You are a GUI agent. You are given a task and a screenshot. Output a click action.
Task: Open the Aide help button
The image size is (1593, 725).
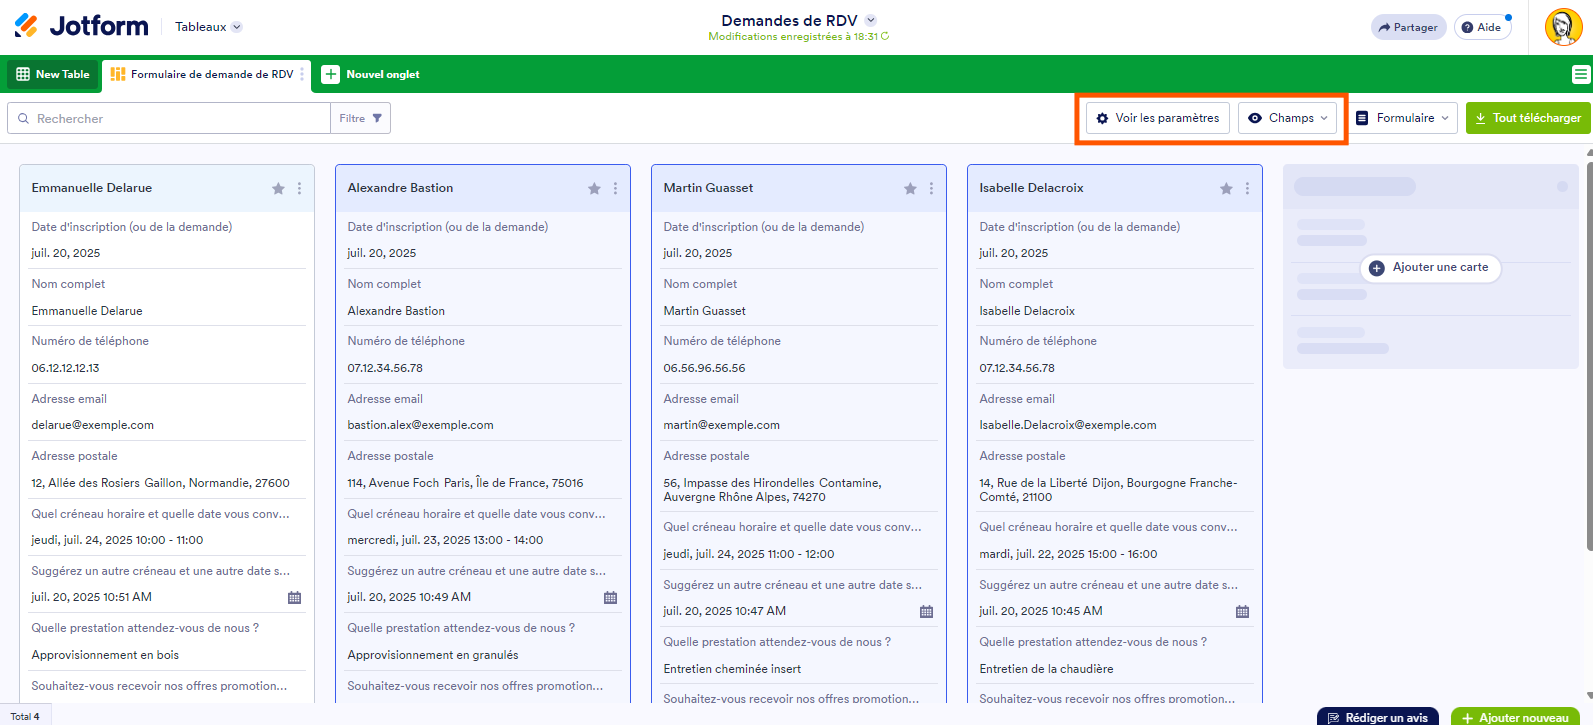point(1482,27)
